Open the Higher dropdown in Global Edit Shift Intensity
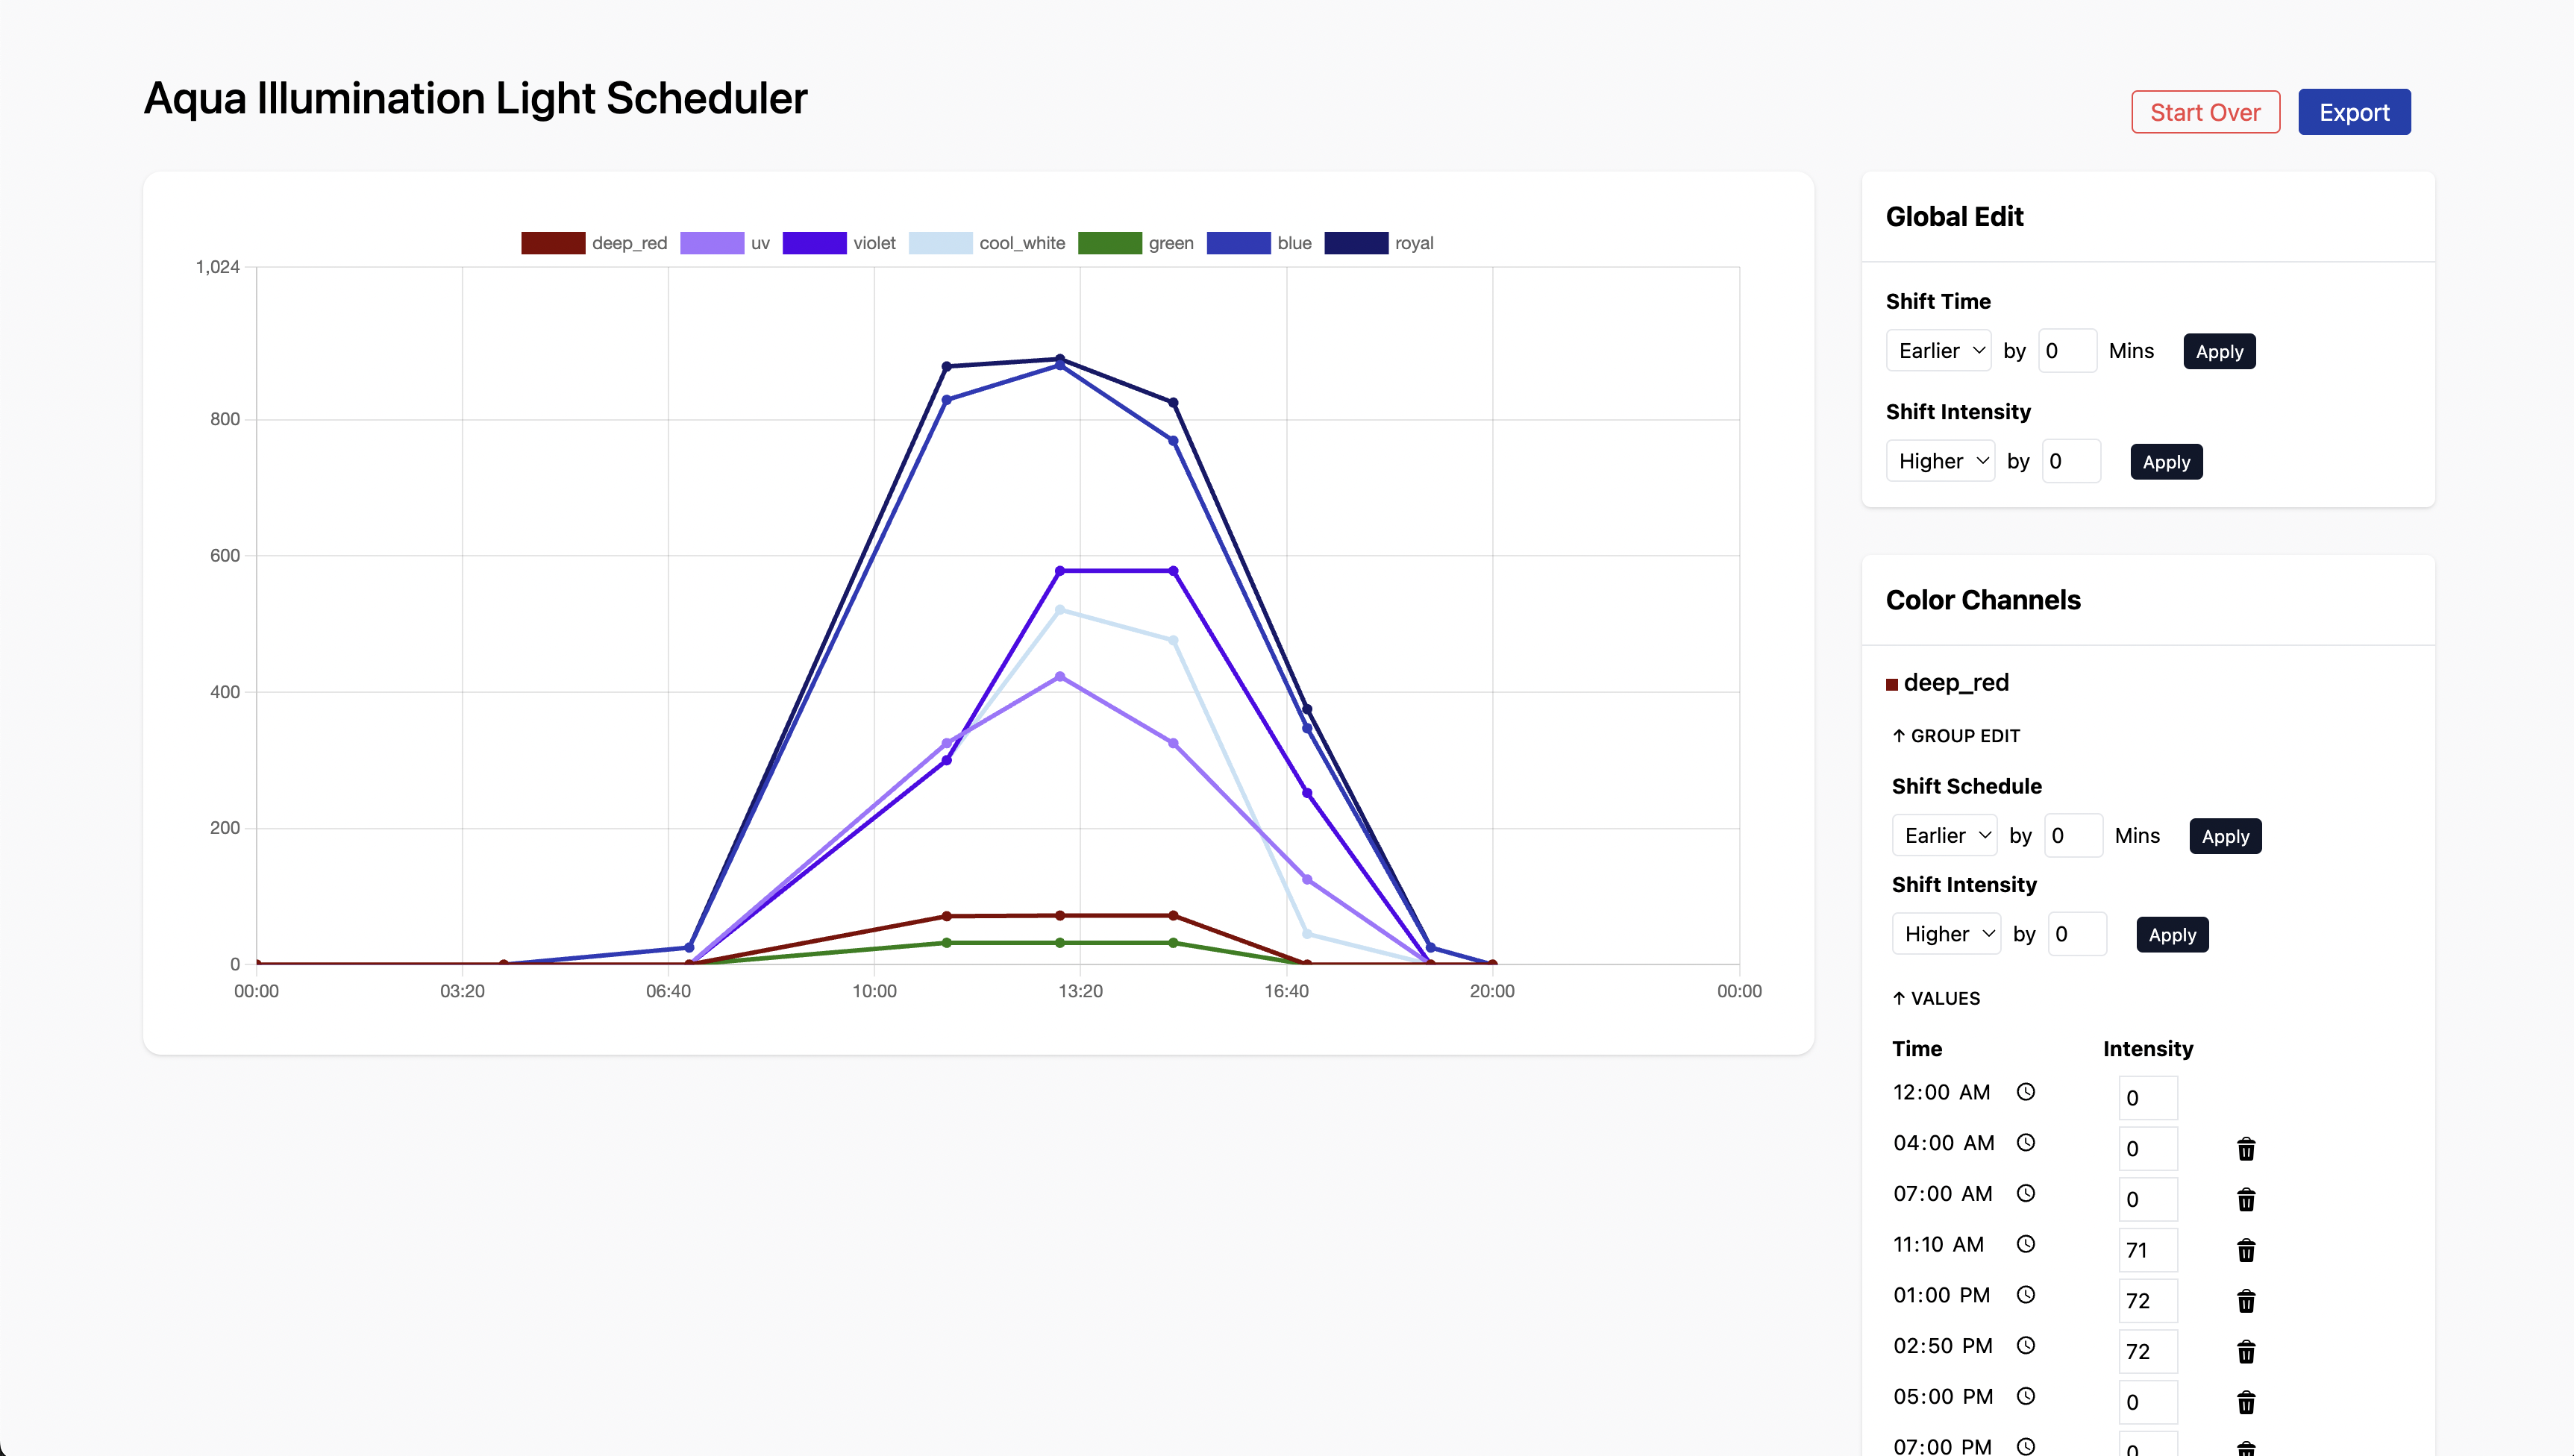This screenshot has width=2574, height=1456. [x=1940, y=460]
